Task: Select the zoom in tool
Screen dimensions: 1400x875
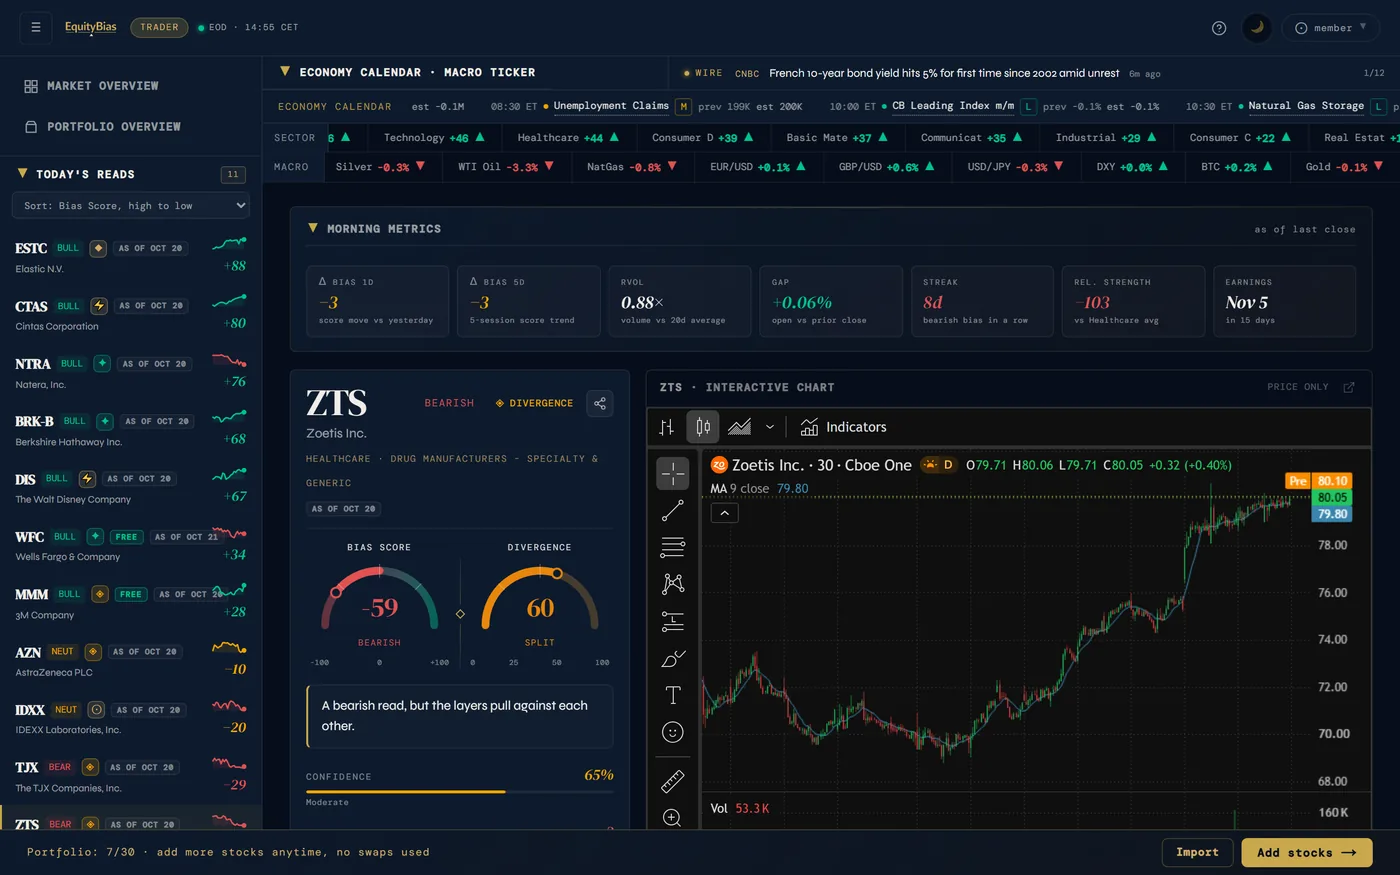Action: click(x=673, y=817)
